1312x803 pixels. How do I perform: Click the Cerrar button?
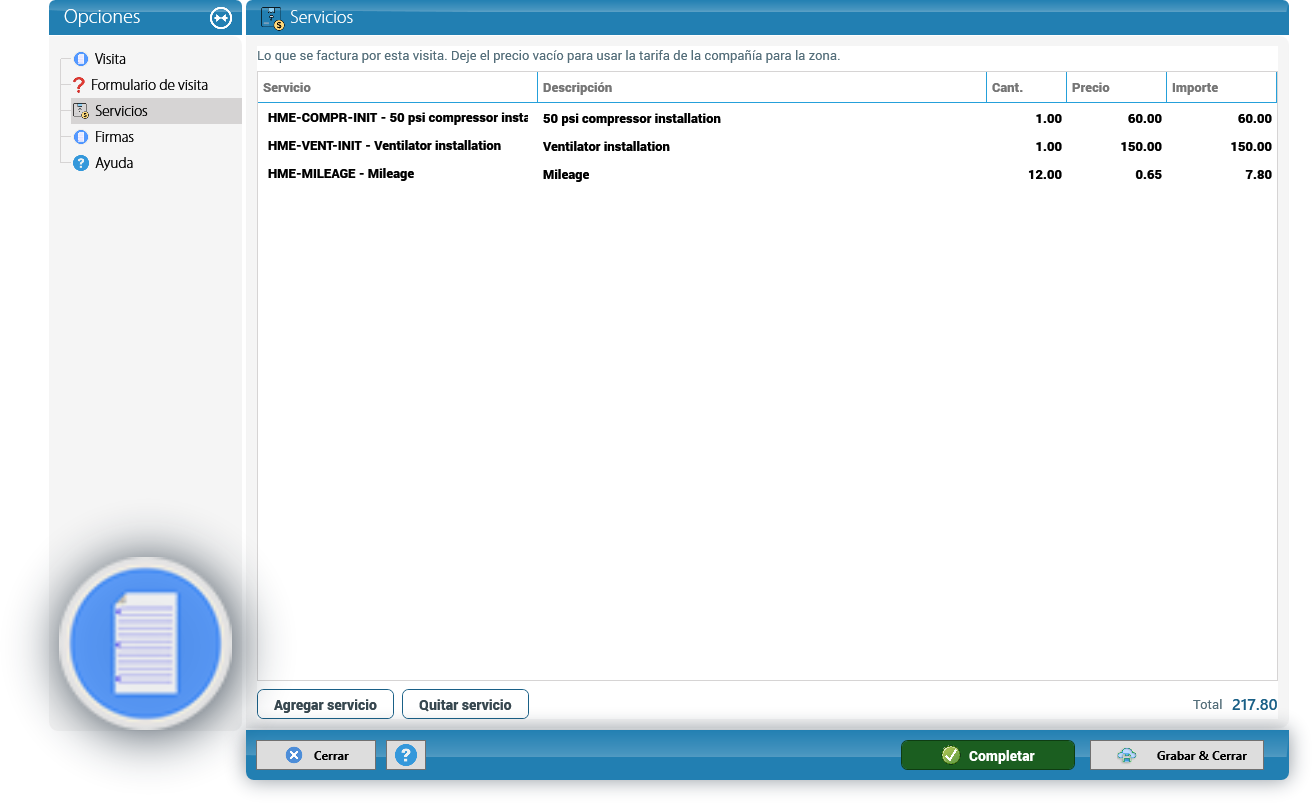[x=316, y=756]
